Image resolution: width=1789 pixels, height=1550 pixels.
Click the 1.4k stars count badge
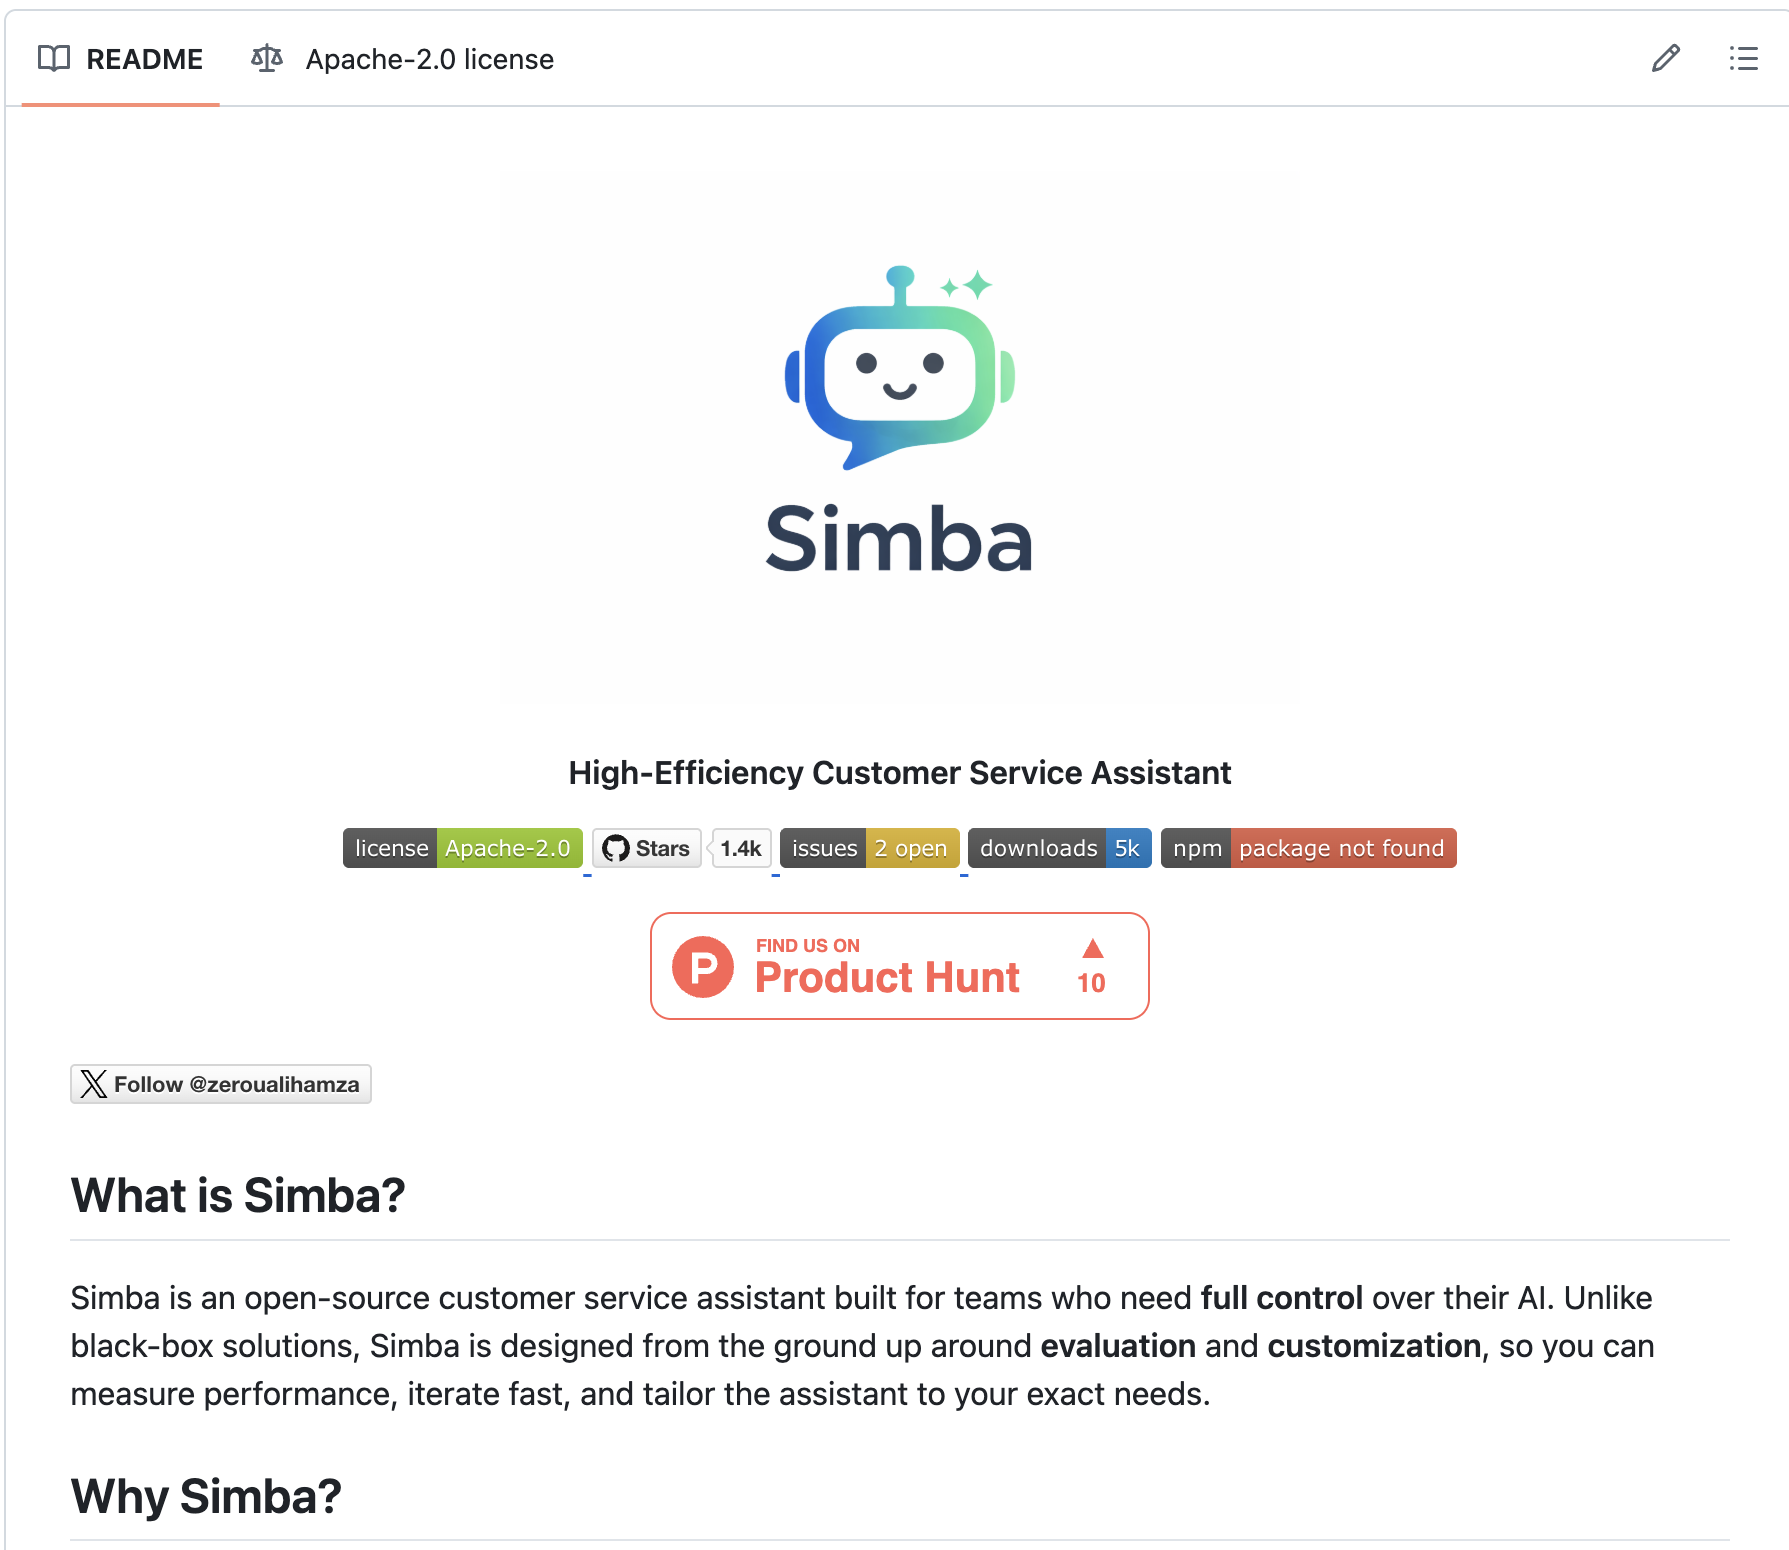point(740,847)
